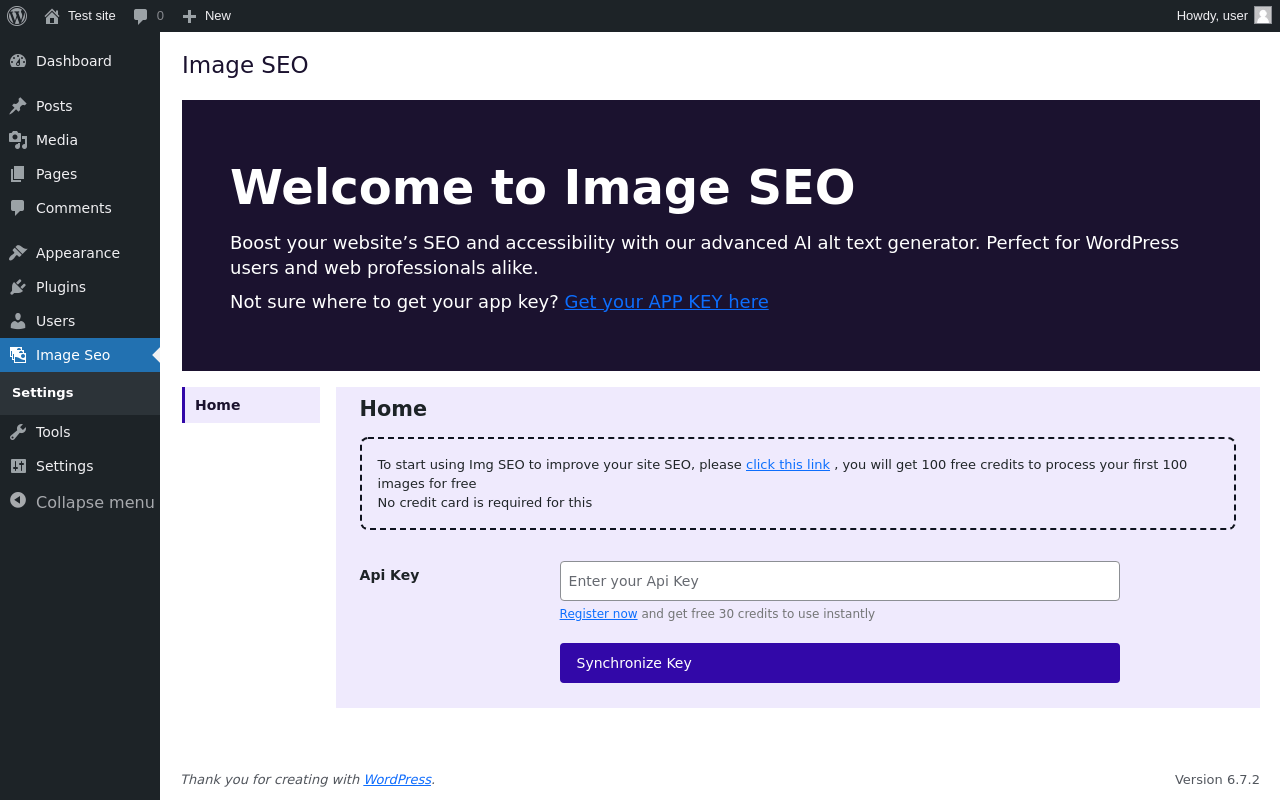
Task: Click the Media icon in sidebar
Action: tap(18, 140)
